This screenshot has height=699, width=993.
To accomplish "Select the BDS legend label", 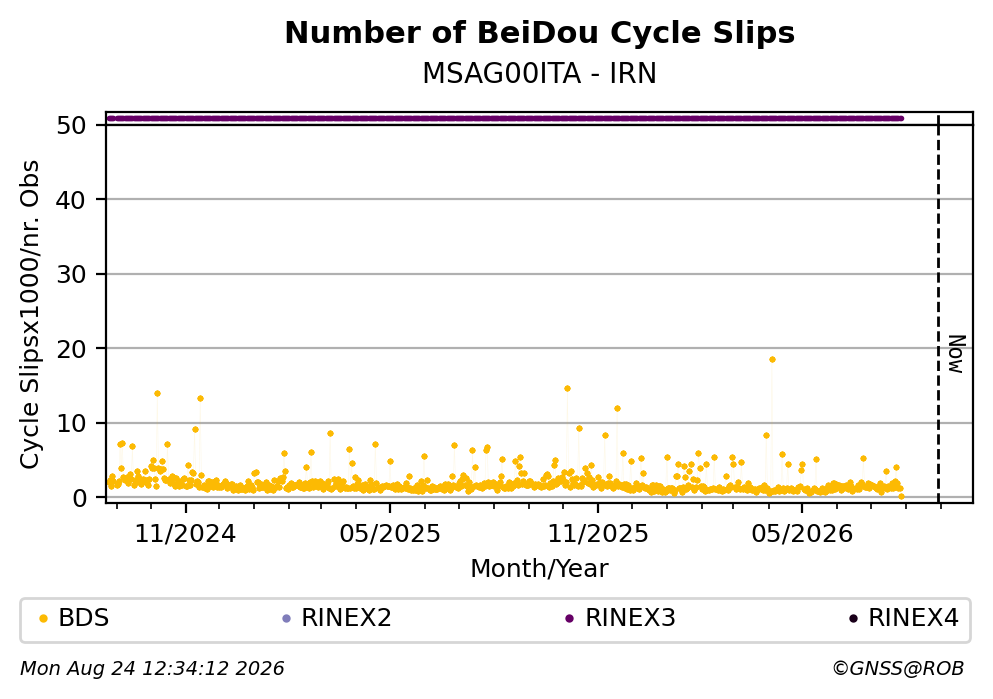I will tap(84, 618).
